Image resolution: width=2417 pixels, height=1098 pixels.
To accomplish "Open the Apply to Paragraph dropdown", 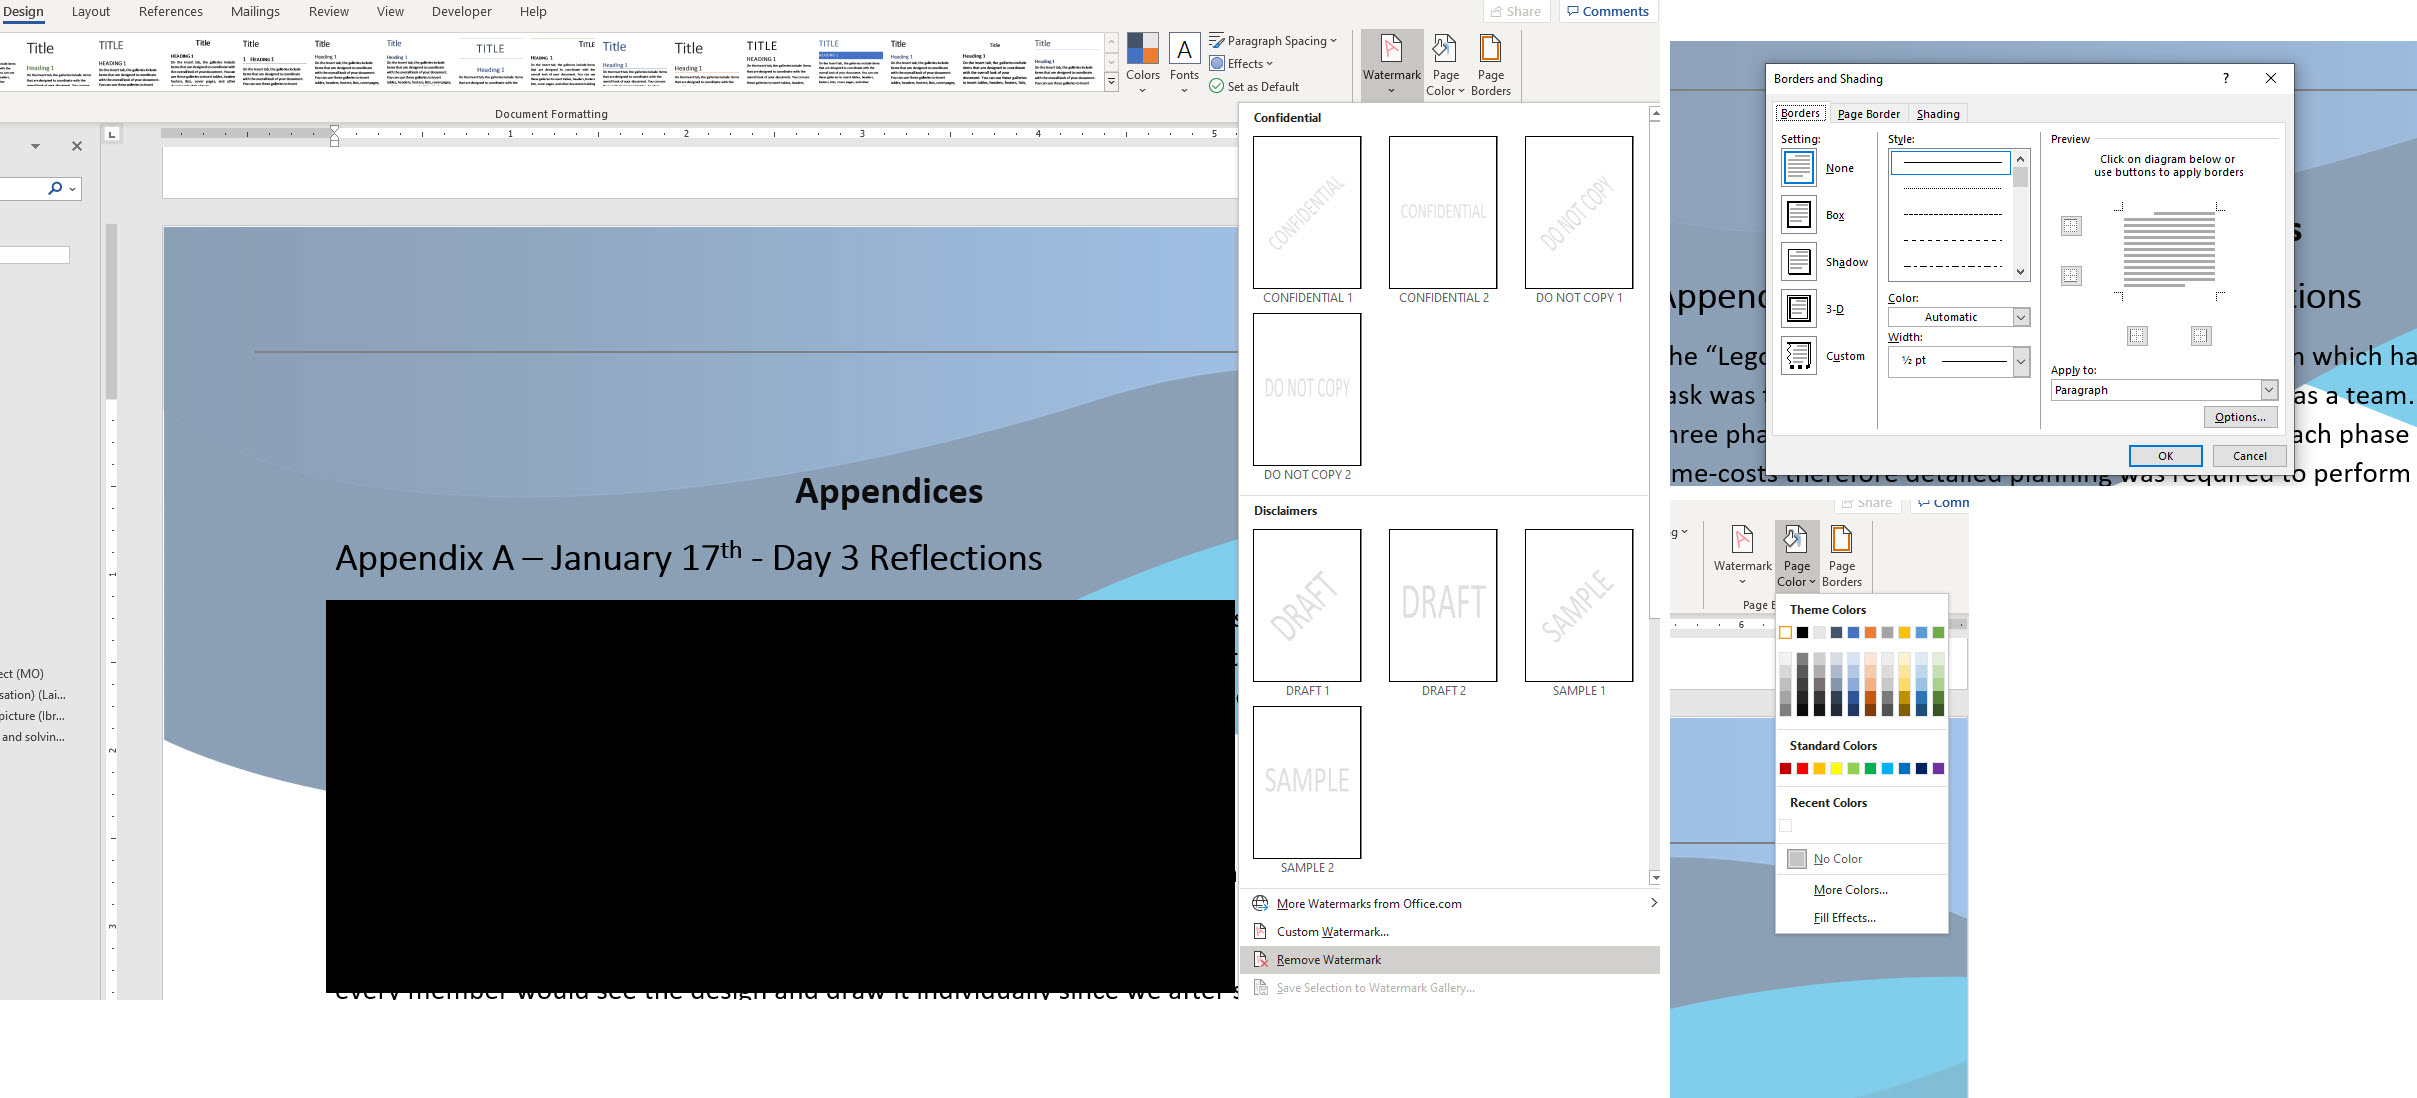I will (x=2268, y=390).
